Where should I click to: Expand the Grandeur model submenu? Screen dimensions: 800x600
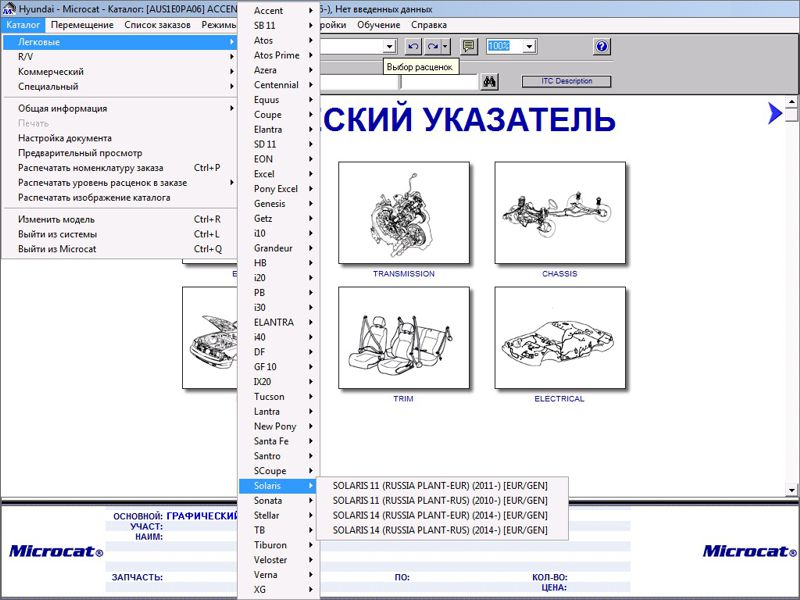pos(279,248)
